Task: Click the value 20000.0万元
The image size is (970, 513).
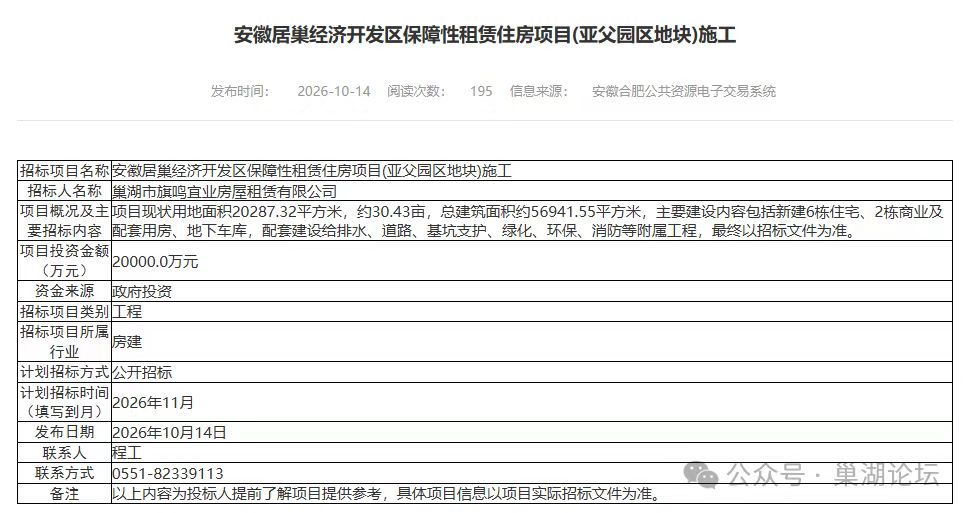Action: 155,262
